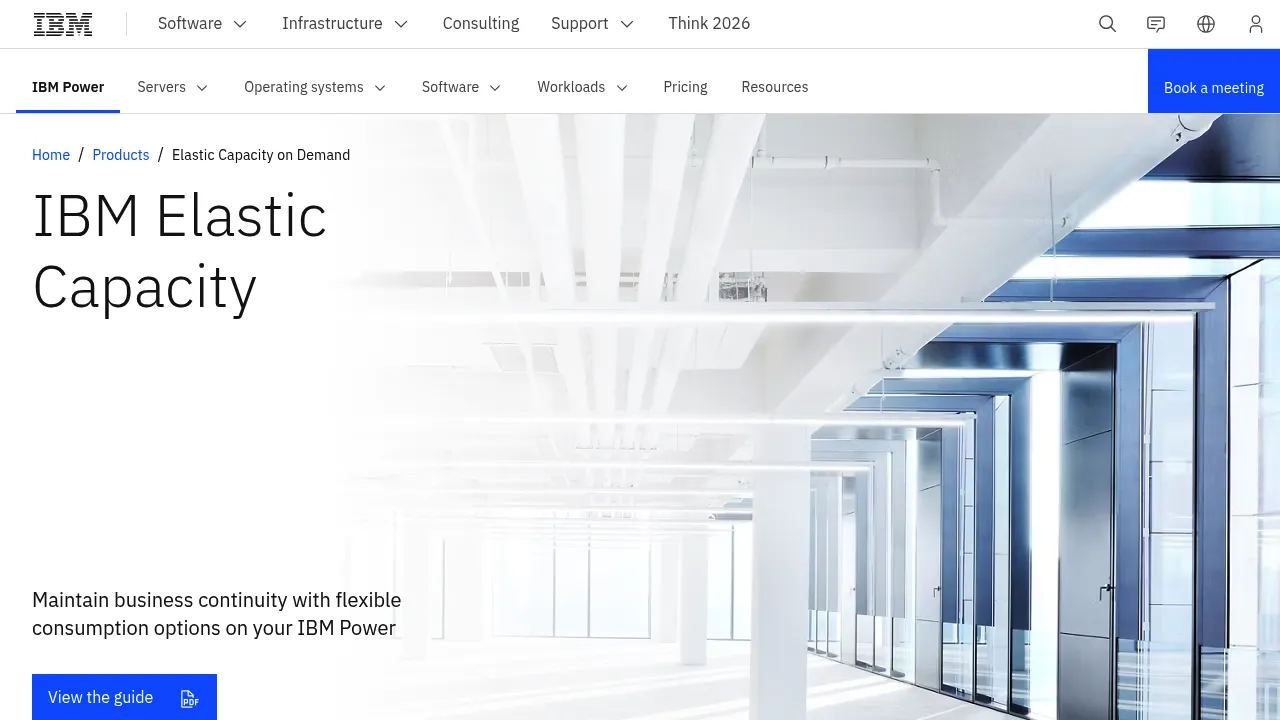Follow the Products breadcrumb link

121,155
